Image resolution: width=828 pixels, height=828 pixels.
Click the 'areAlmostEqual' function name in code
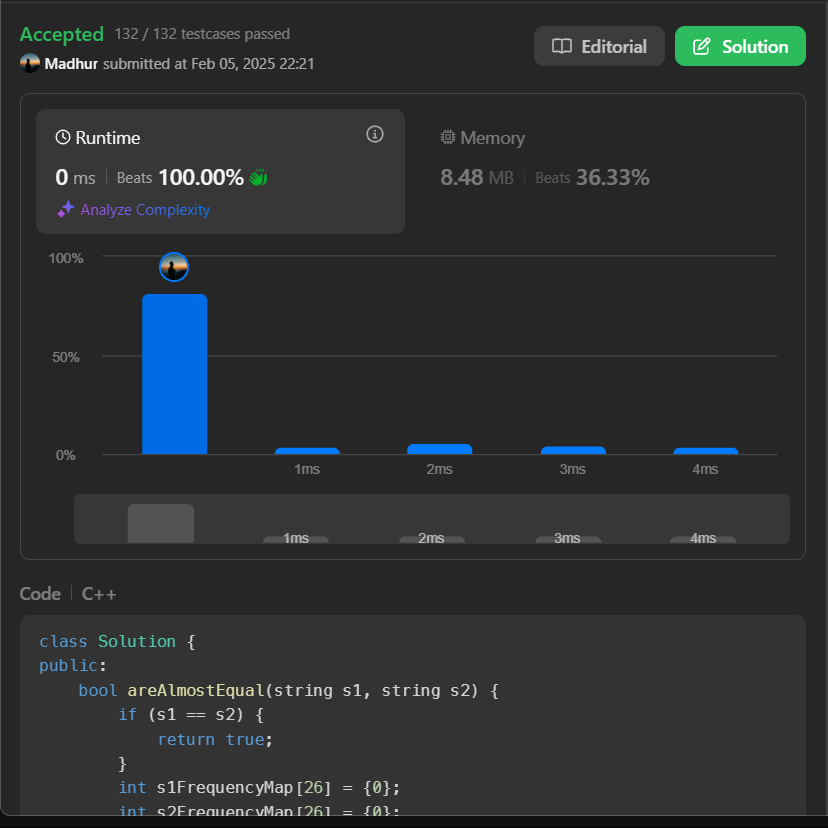196,690
